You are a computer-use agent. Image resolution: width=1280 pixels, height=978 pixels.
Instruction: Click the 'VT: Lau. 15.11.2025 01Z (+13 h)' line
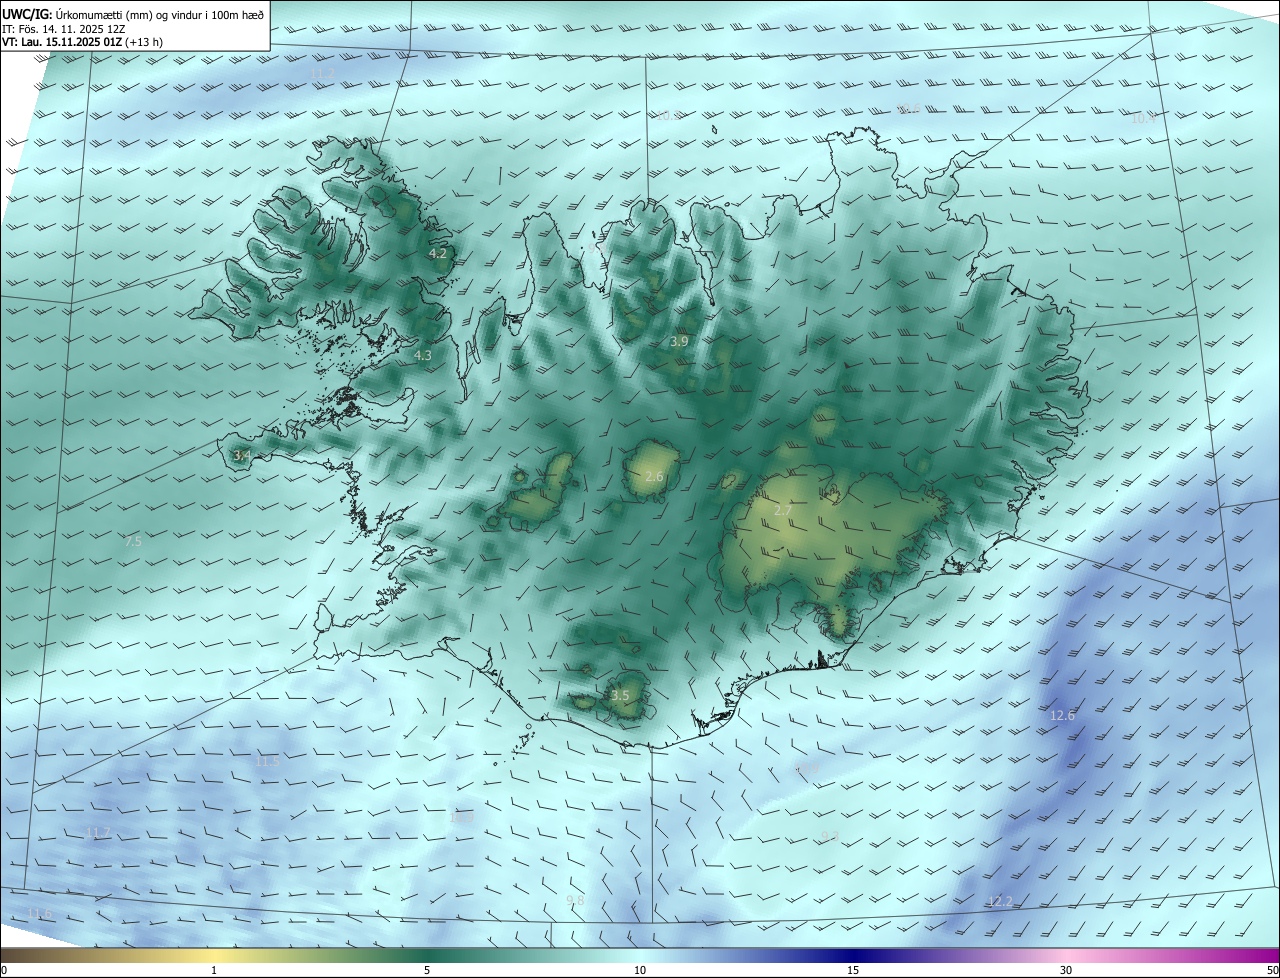pyautogui.click(x=83, y=42)
